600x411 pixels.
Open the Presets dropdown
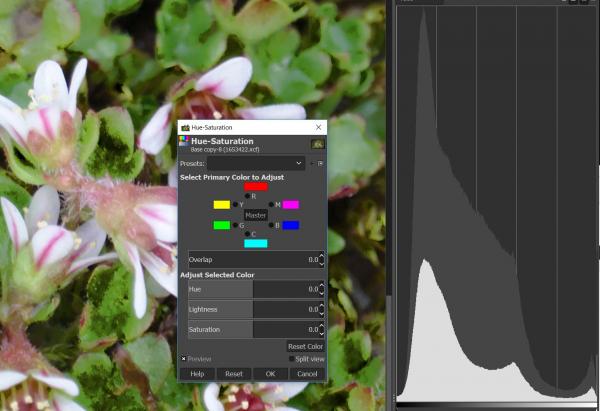pyautogui.click(x=256, y=163)
